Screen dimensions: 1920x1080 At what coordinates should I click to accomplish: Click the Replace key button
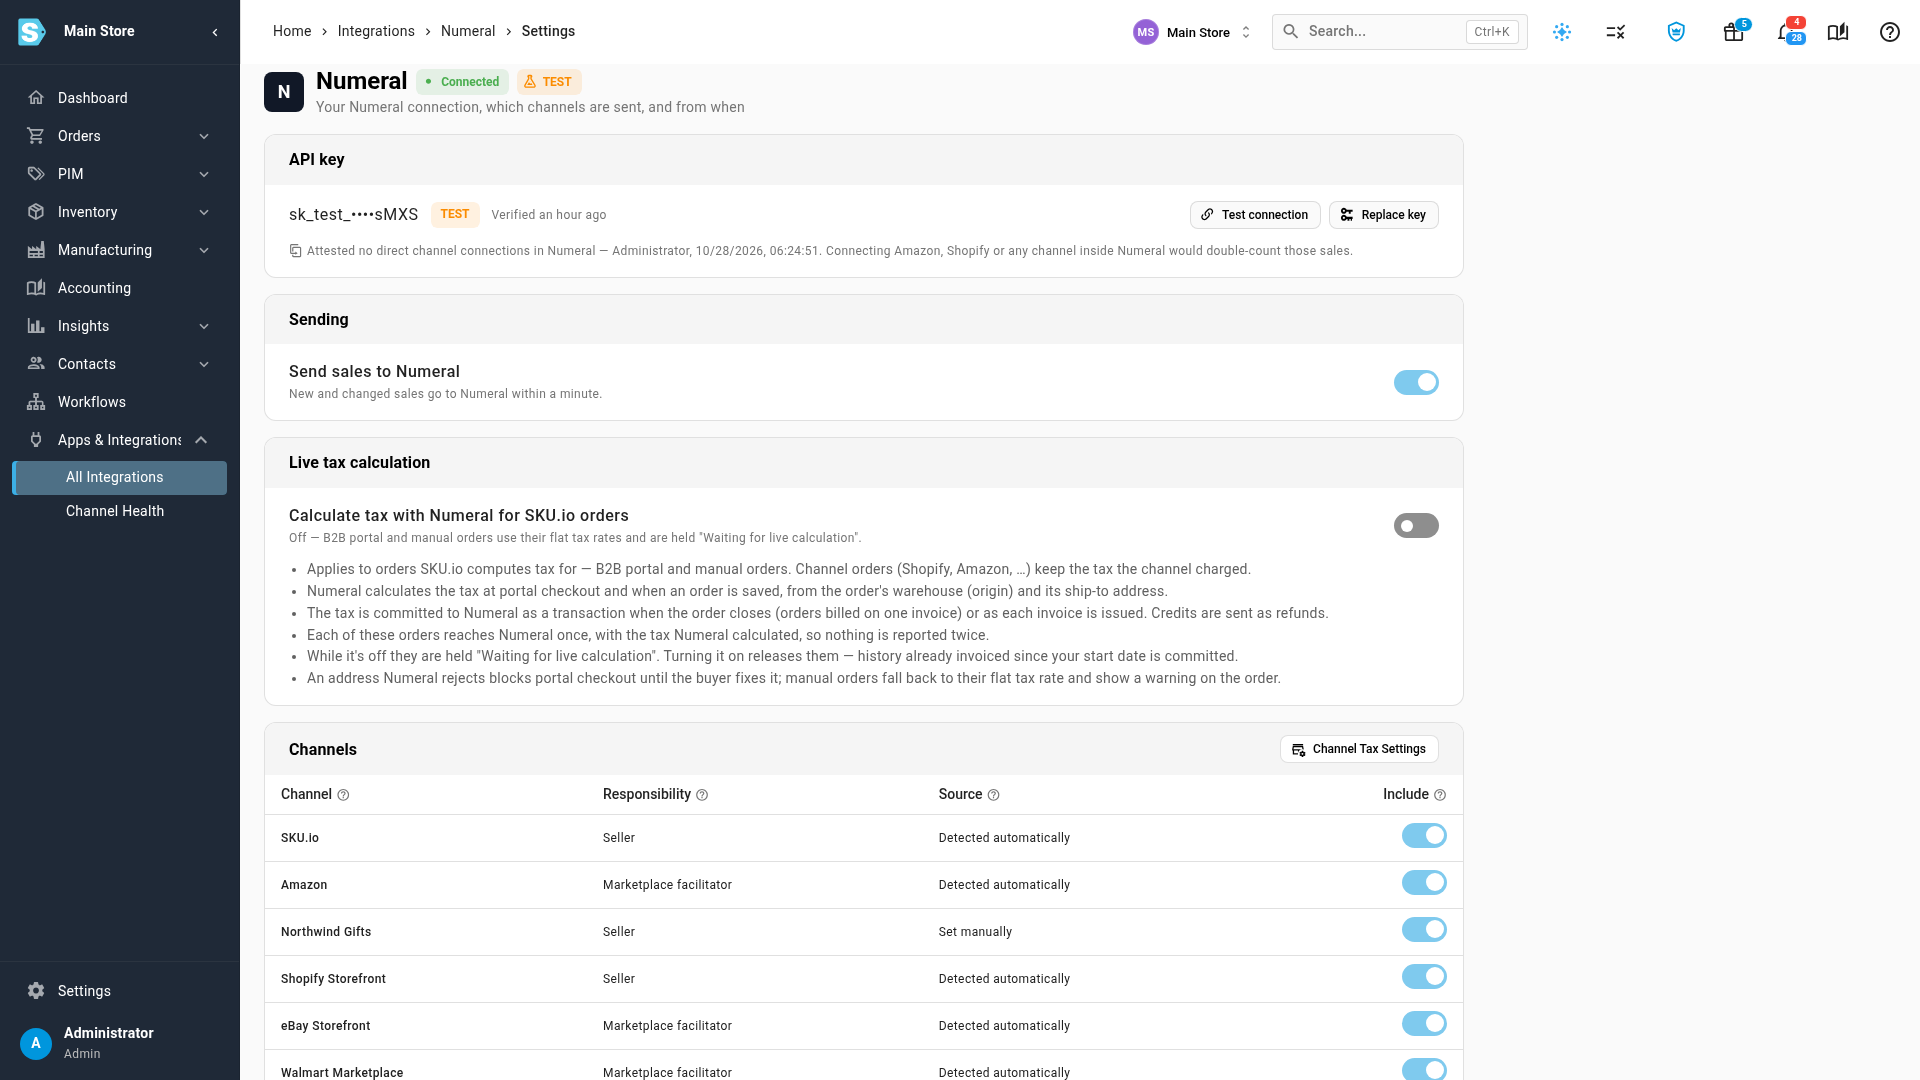[1384, 215]
